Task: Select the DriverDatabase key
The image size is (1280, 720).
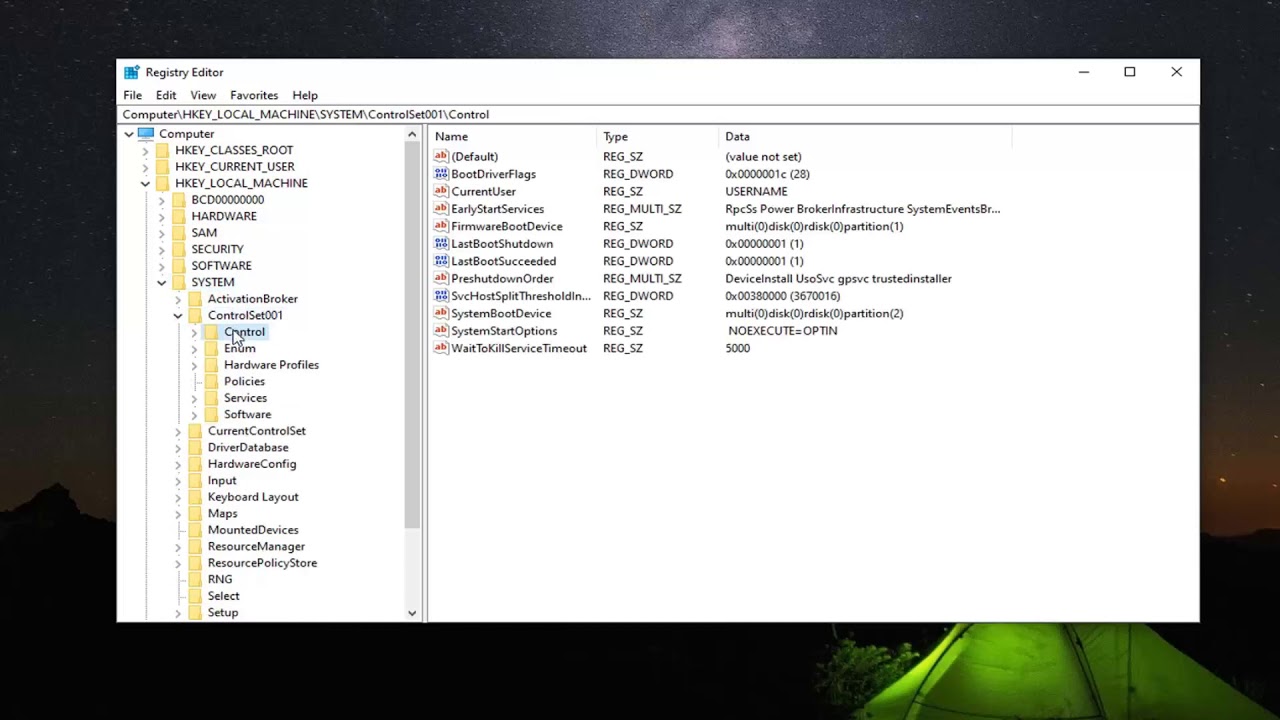Action: coord(248,447)
